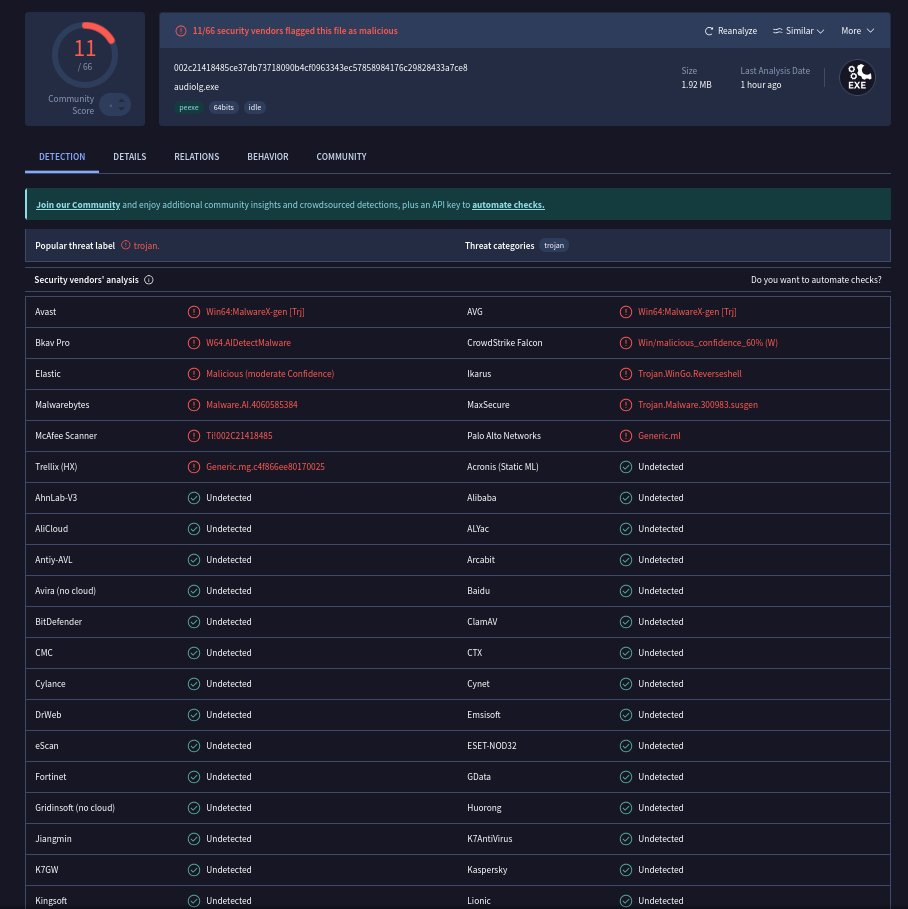The image size is (908, 909).
Task: Click the CrowdStrike Falcon alert icon
Action: (626, 343)
